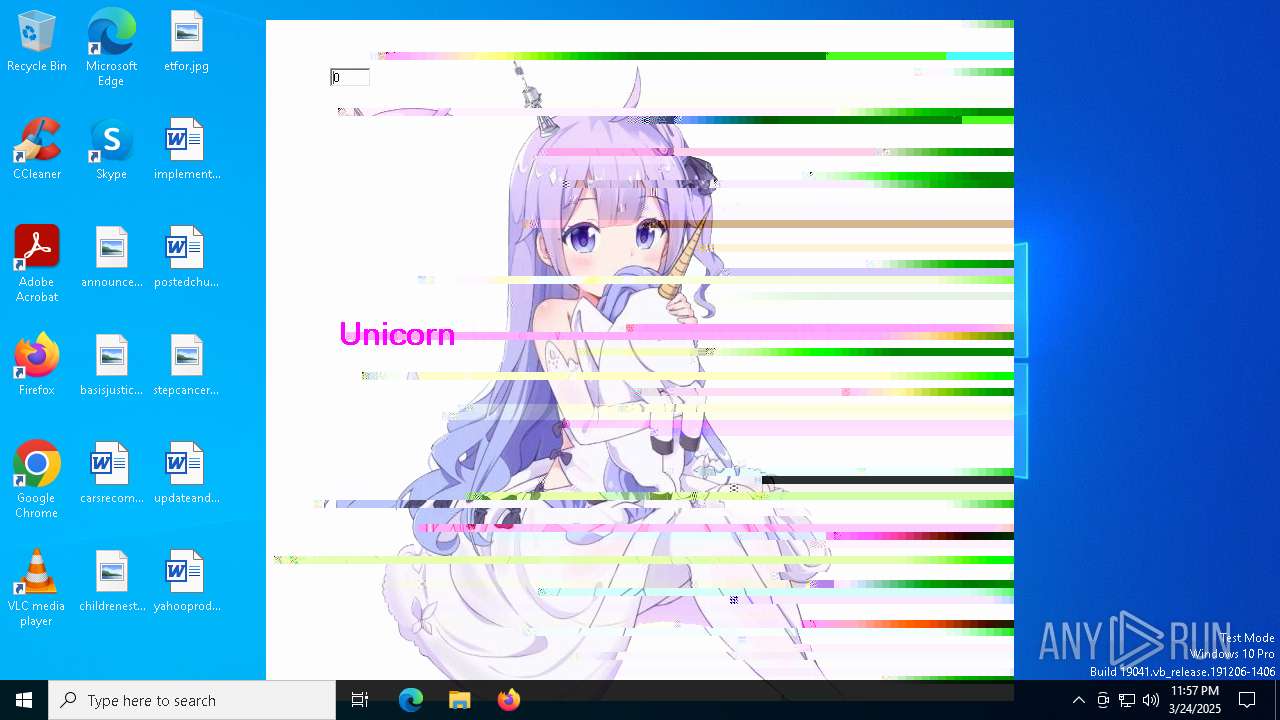Open CCleaner desktop shortcut
Image resolution: width=1280 pixels, height=720 pixels.
37,150
